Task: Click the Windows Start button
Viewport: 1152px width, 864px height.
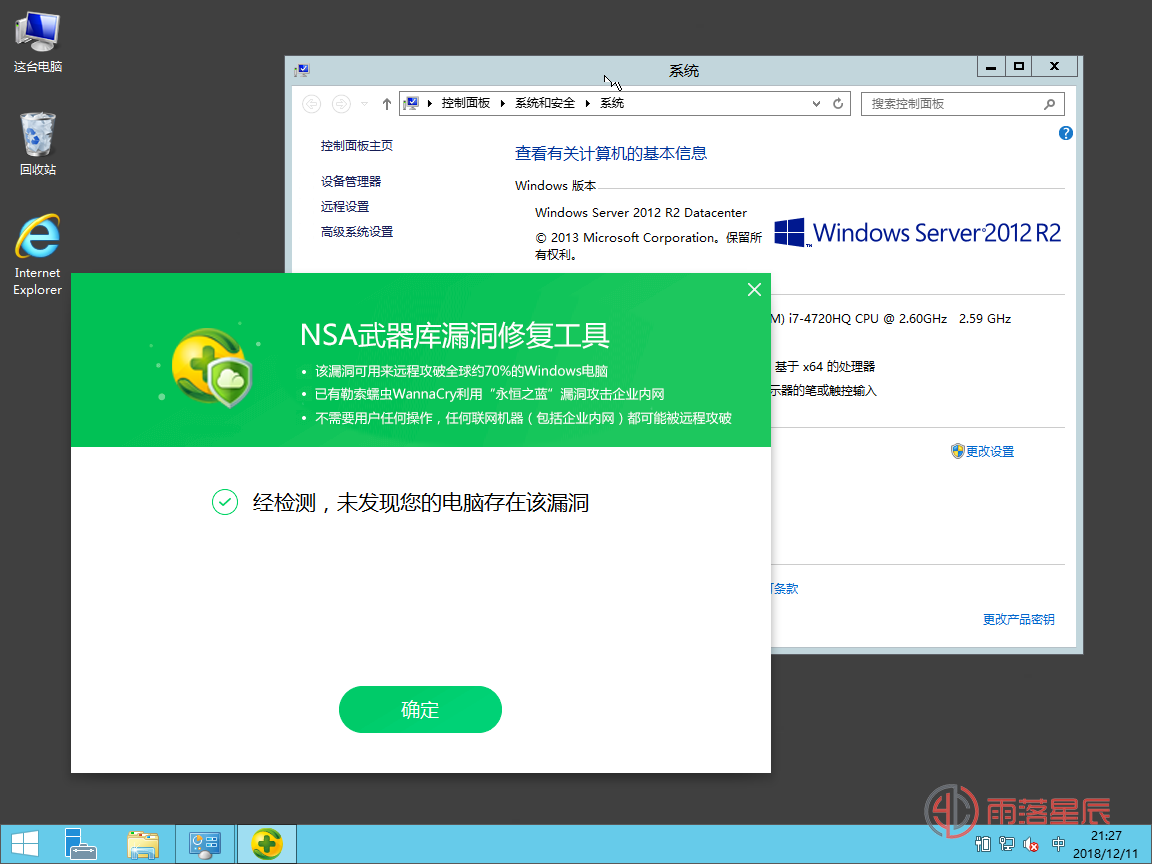Action: [x=25, y=844]
